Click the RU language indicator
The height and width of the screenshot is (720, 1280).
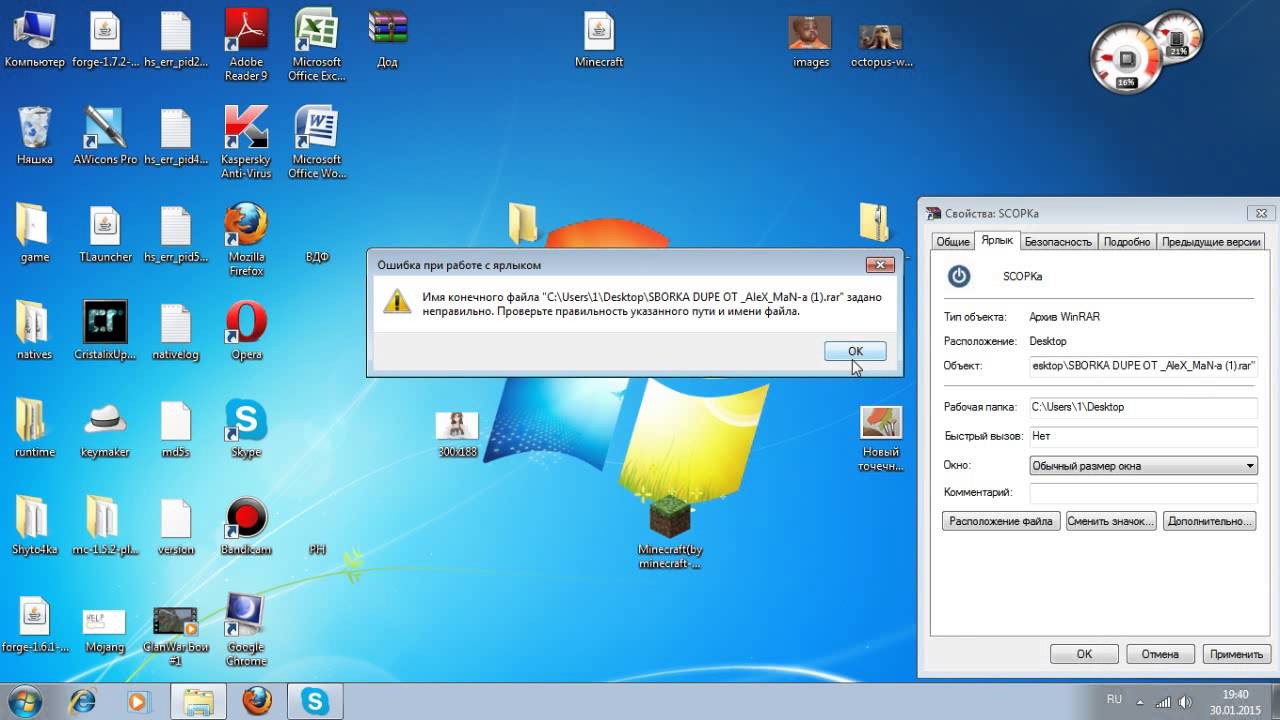click(1114, 699)
